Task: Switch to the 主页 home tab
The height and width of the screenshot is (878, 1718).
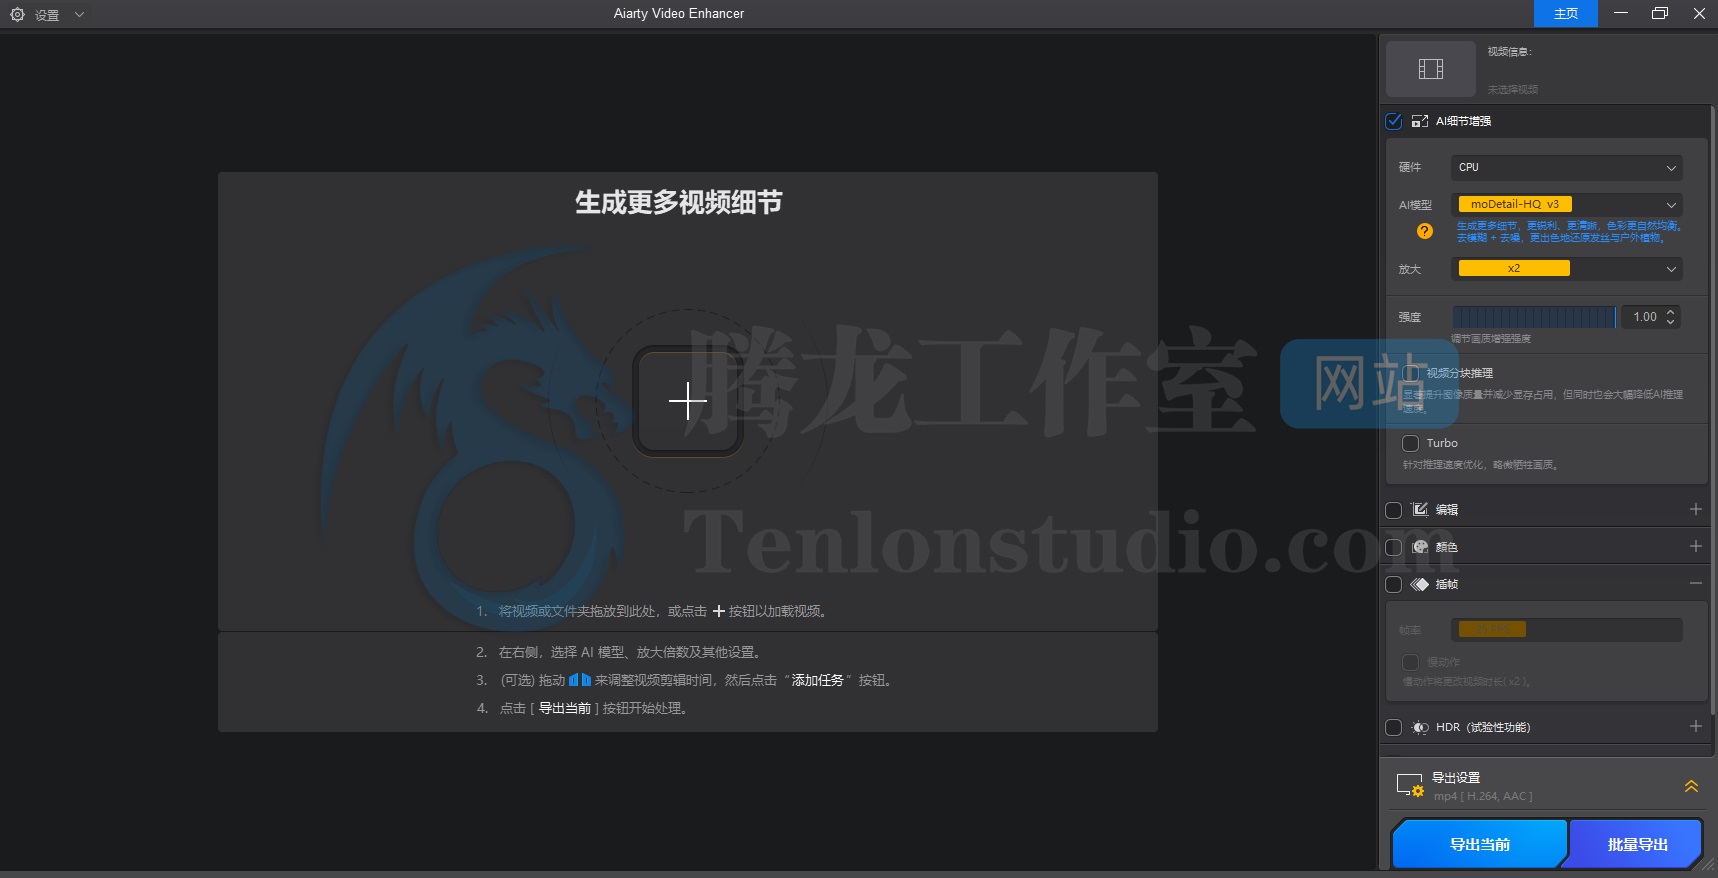Action: tap(1565, 14)
